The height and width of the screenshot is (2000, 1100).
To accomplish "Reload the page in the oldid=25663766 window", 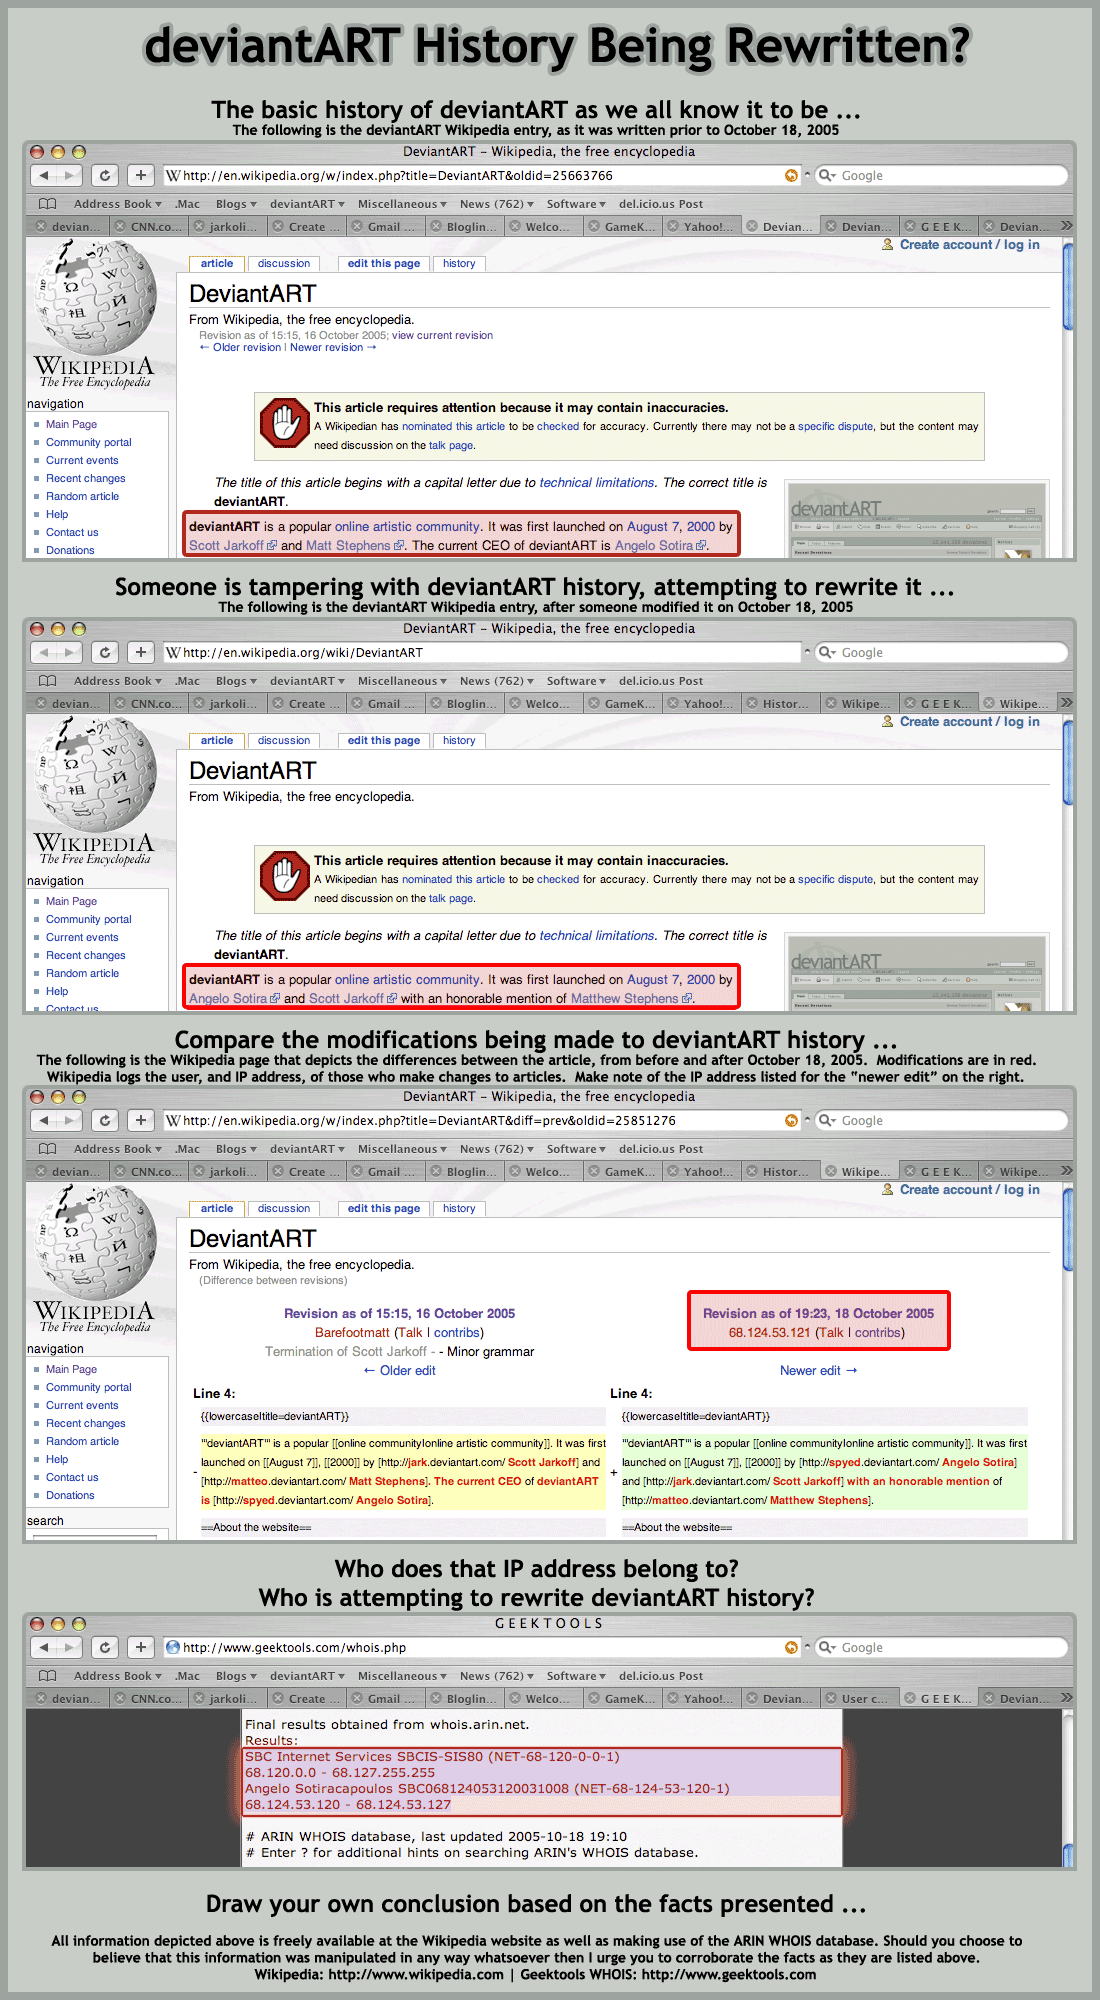I will tap(105, 175).
